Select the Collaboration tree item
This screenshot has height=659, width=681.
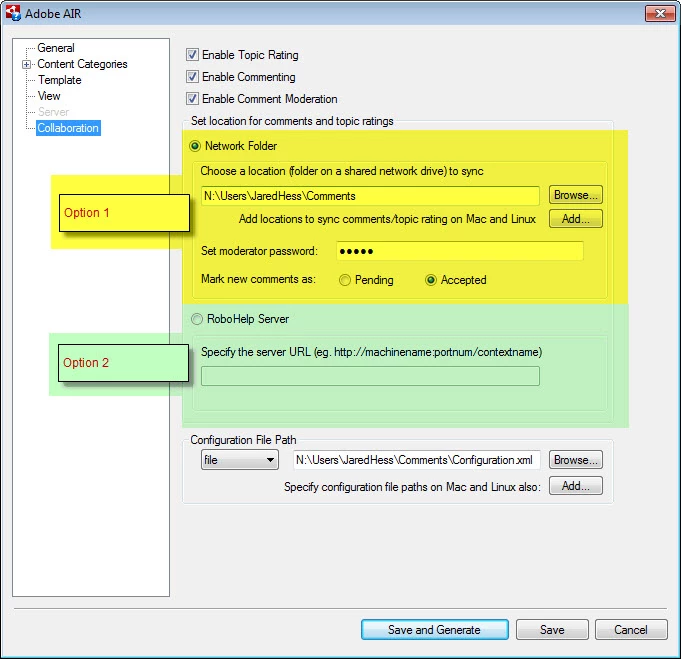(x=68, y=128)
